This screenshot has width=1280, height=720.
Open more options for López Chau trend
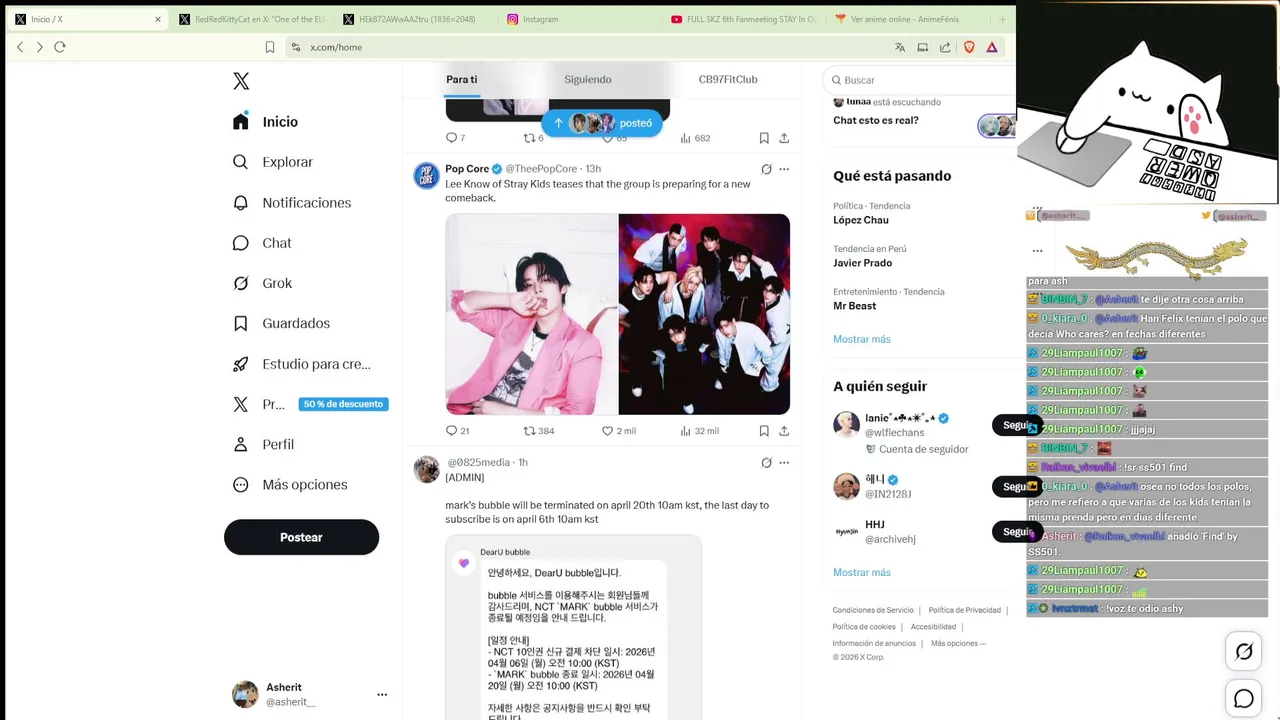tap(1037, 208)
